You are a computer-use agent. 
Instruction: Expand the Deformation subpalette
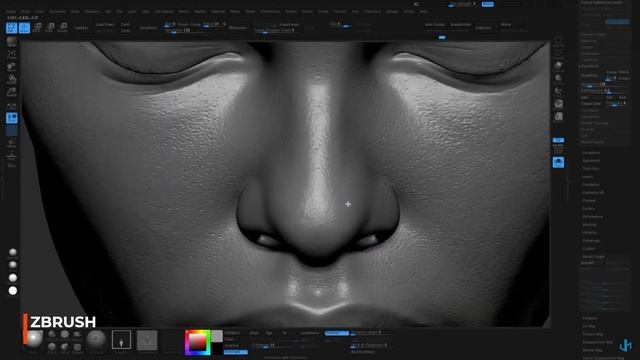[x=593, y=217]
